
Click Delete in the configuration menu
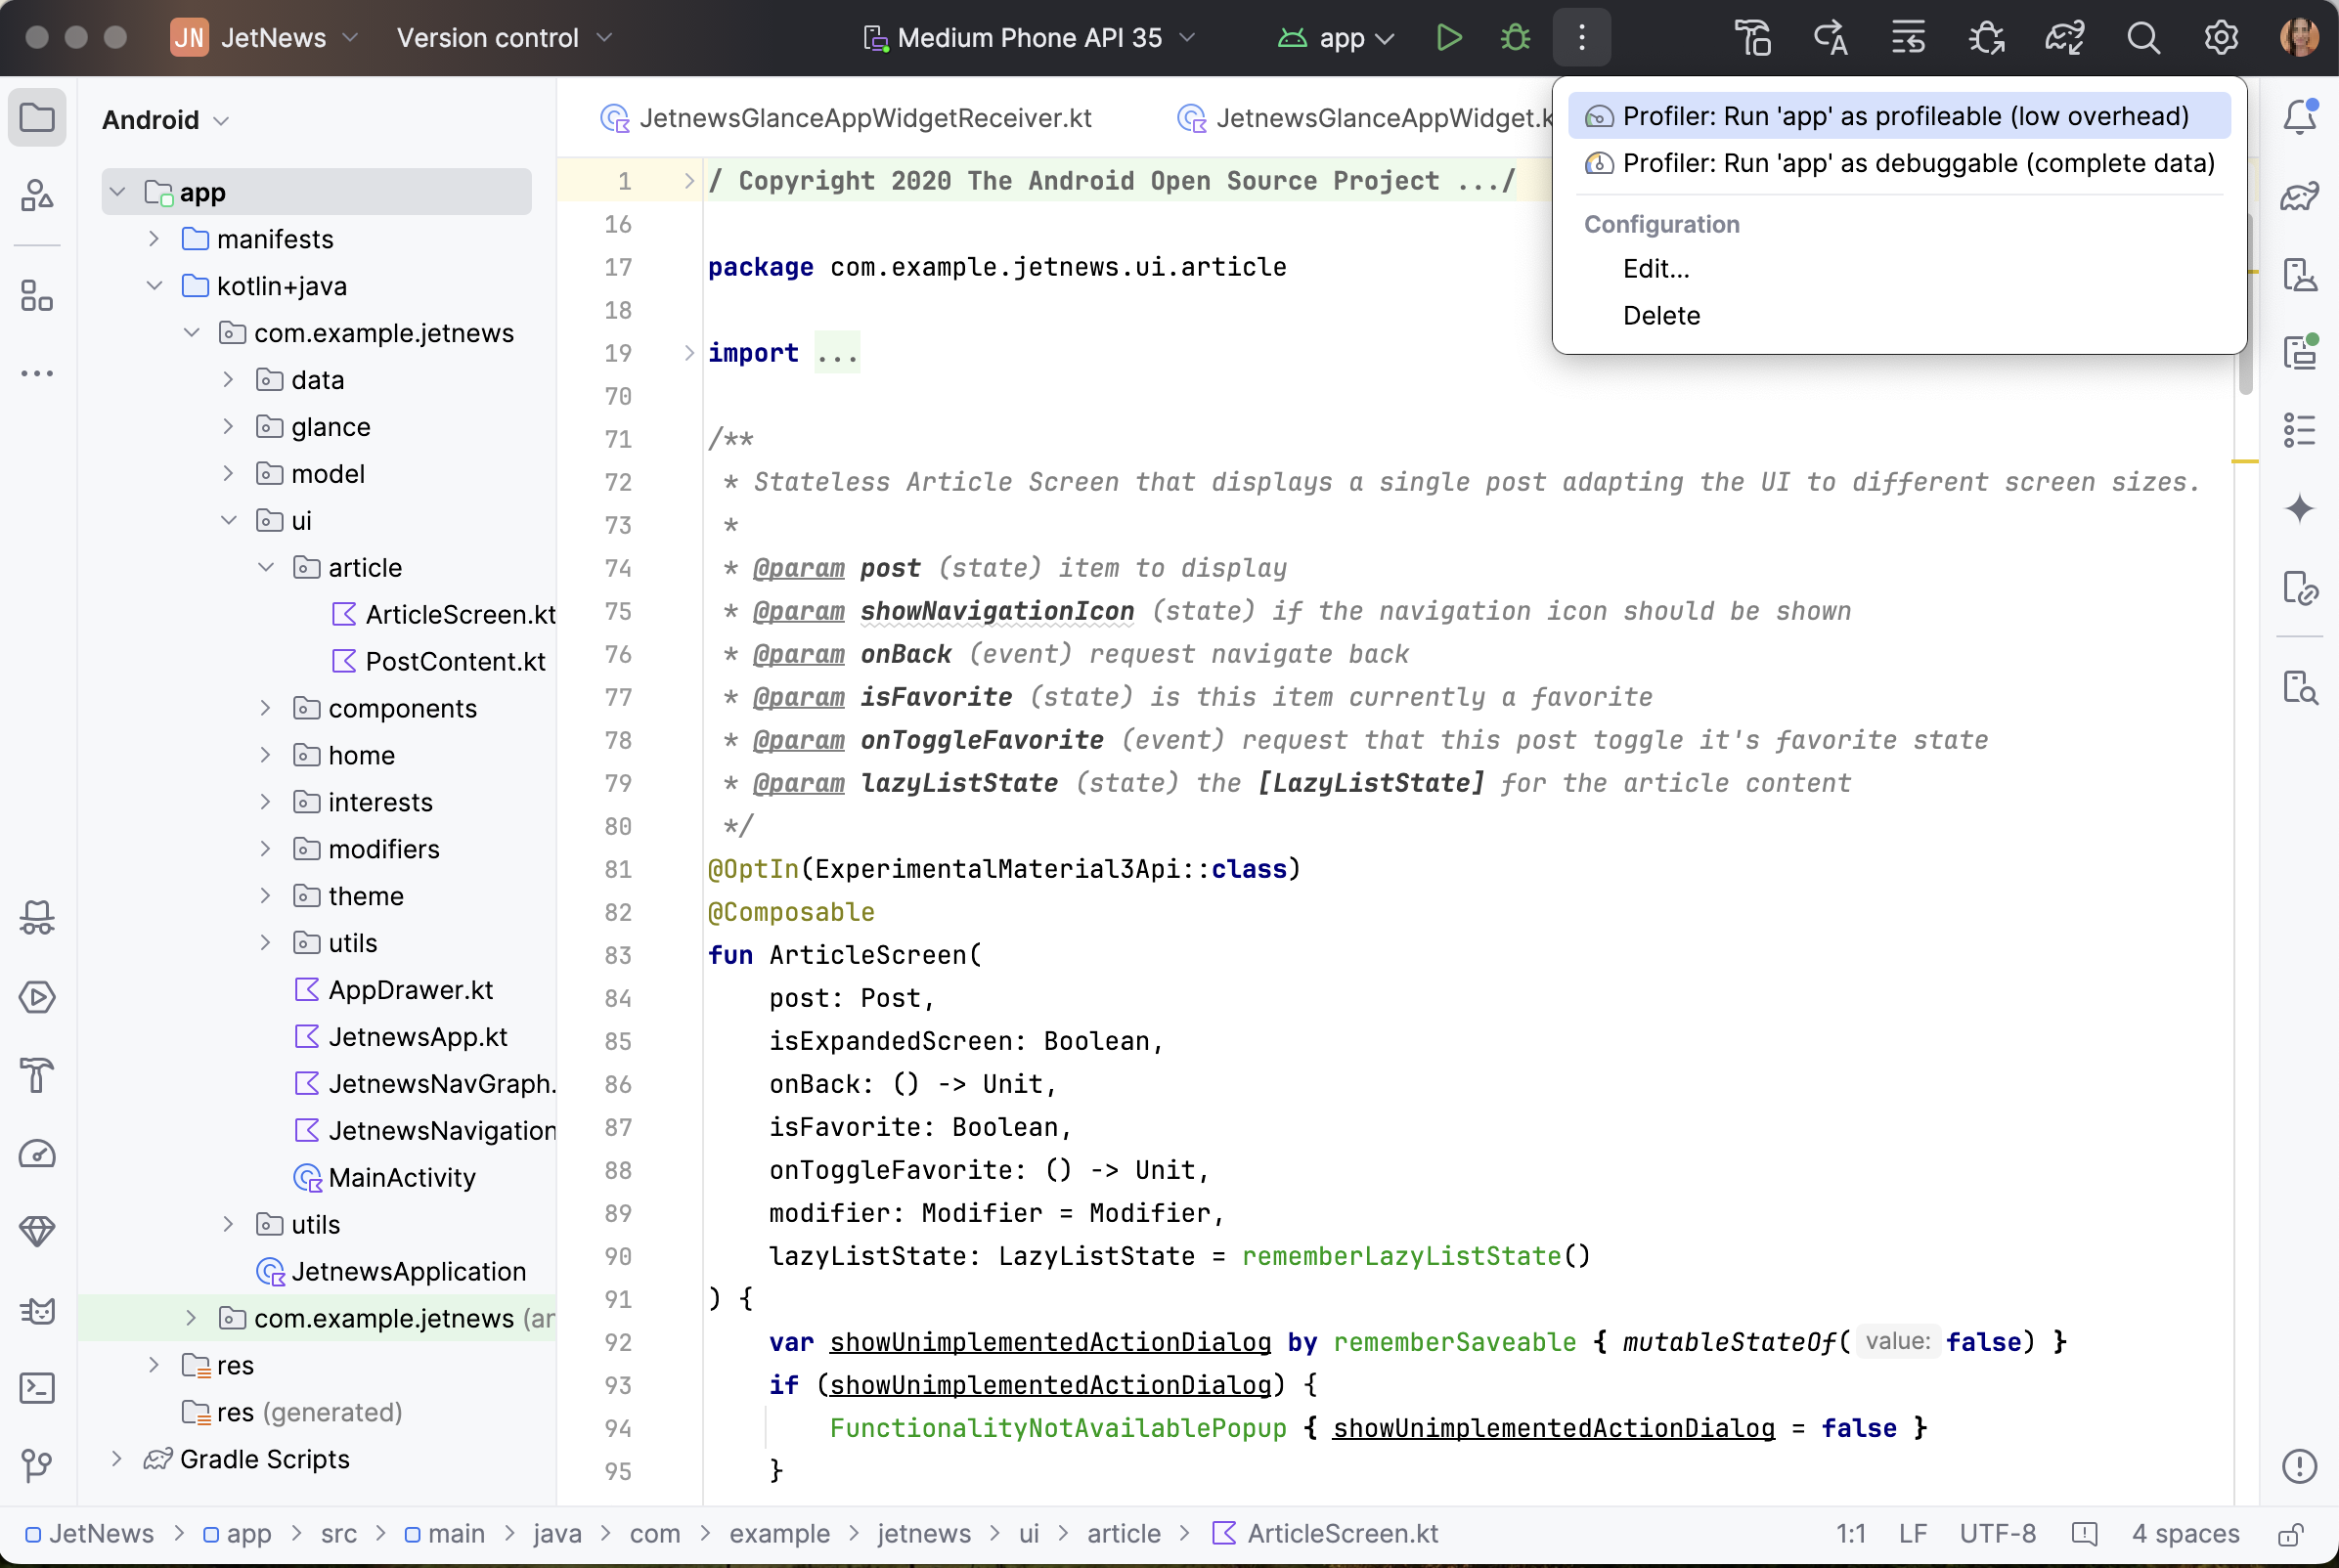1661,316
